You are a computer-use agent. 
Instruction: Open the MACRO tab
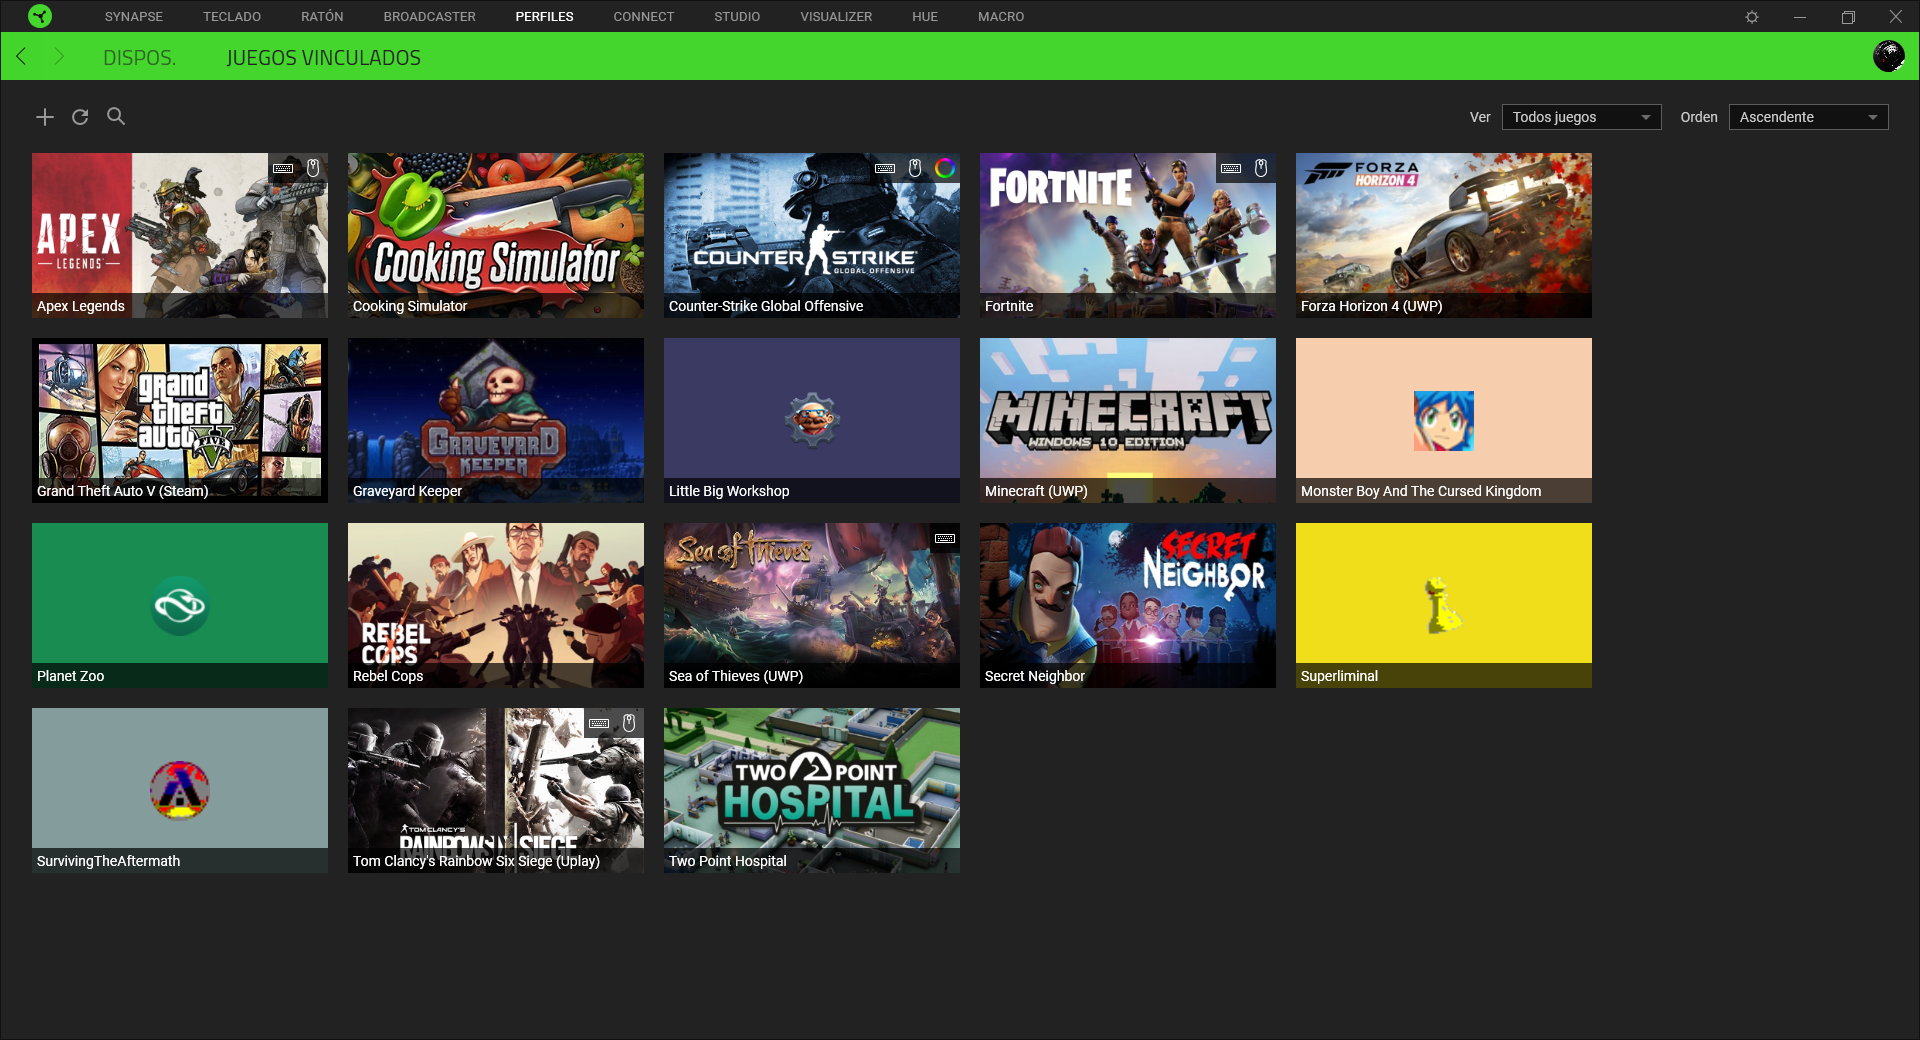[1001, 17]
